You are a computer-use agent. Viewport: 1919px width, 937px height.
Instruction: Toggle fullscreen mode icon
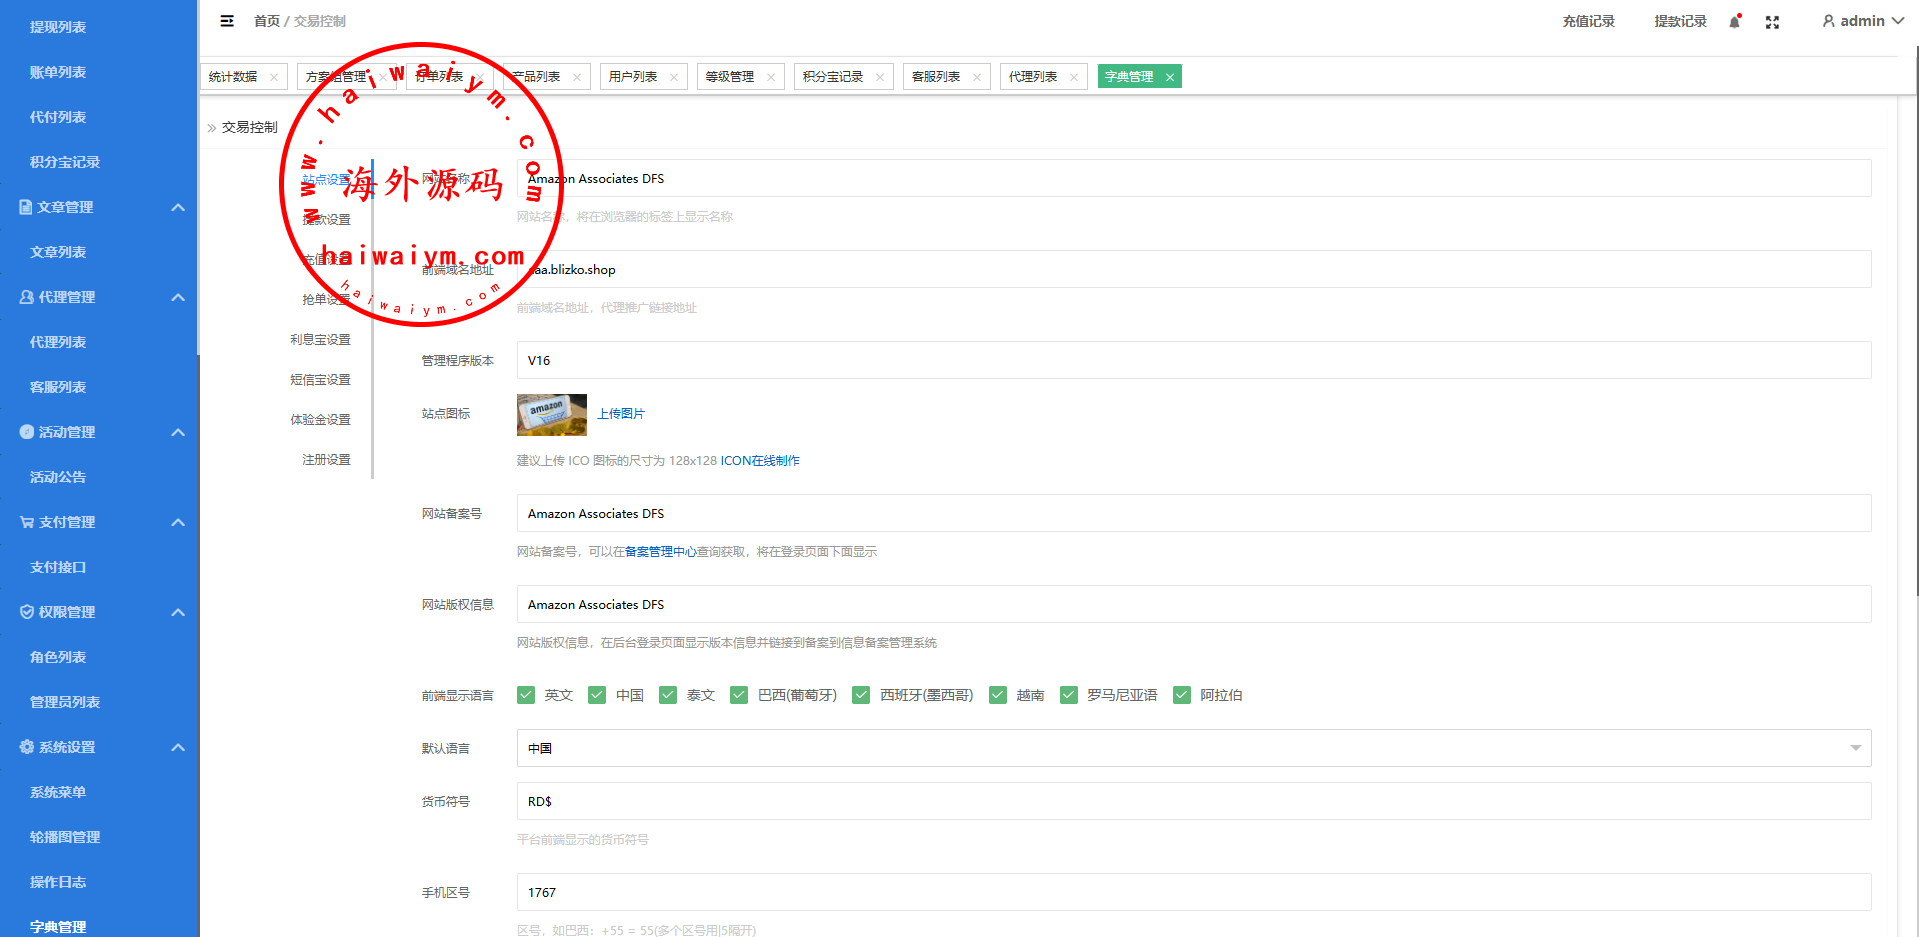tap(1772, 22)
